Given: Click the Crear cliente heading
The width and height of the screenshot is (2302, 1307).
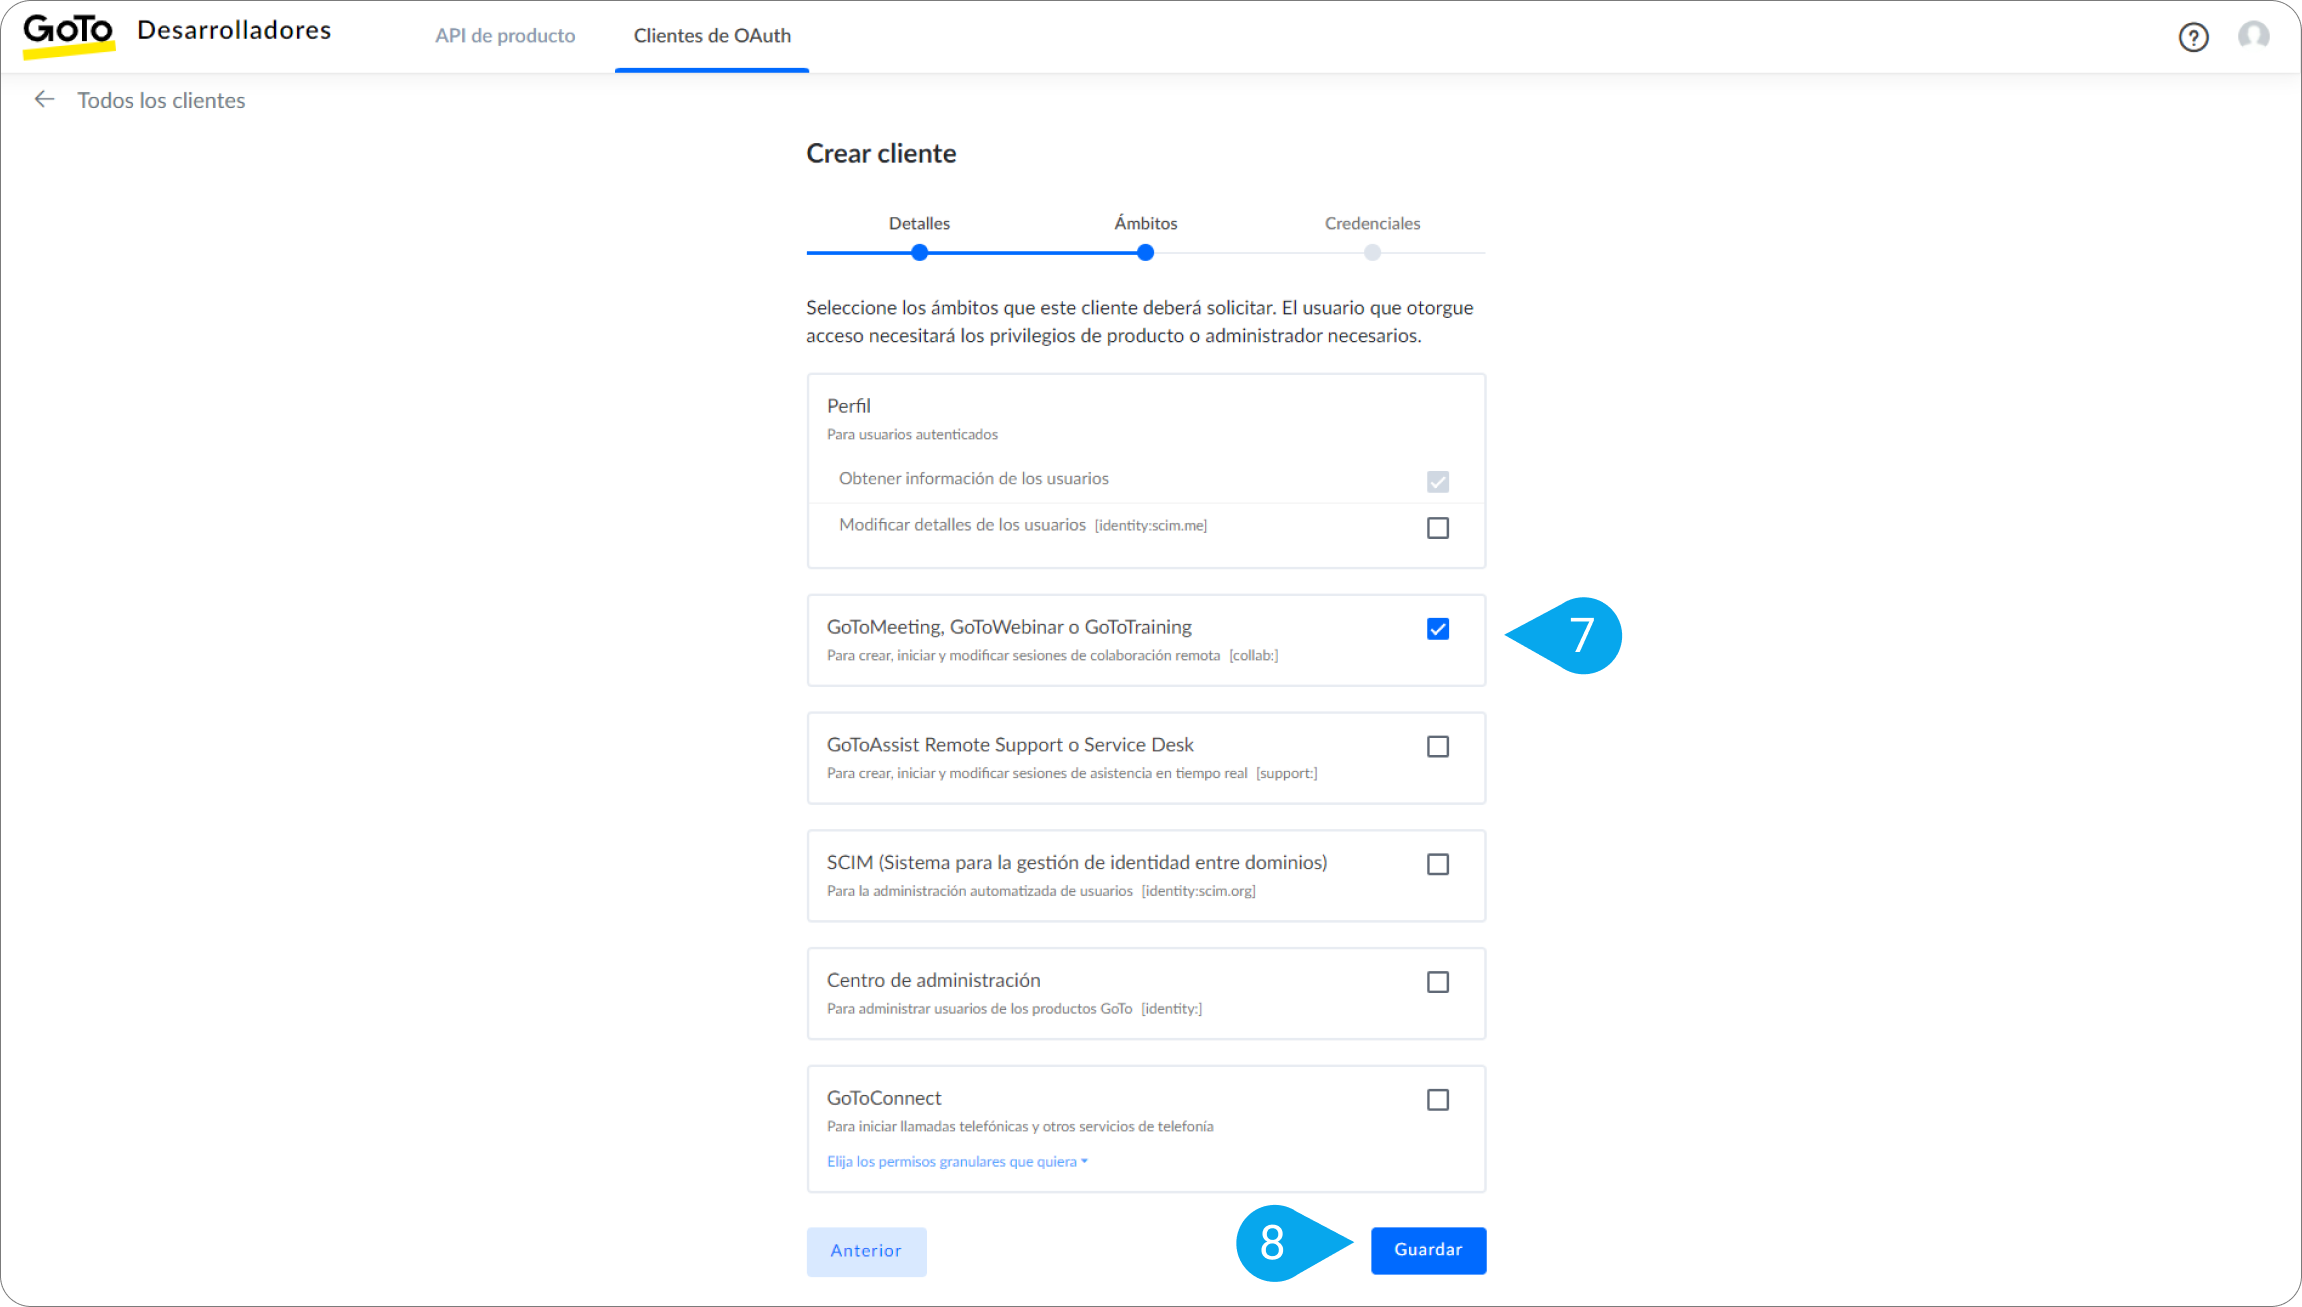Looking at the screenshot, I should tap(881, 153).
